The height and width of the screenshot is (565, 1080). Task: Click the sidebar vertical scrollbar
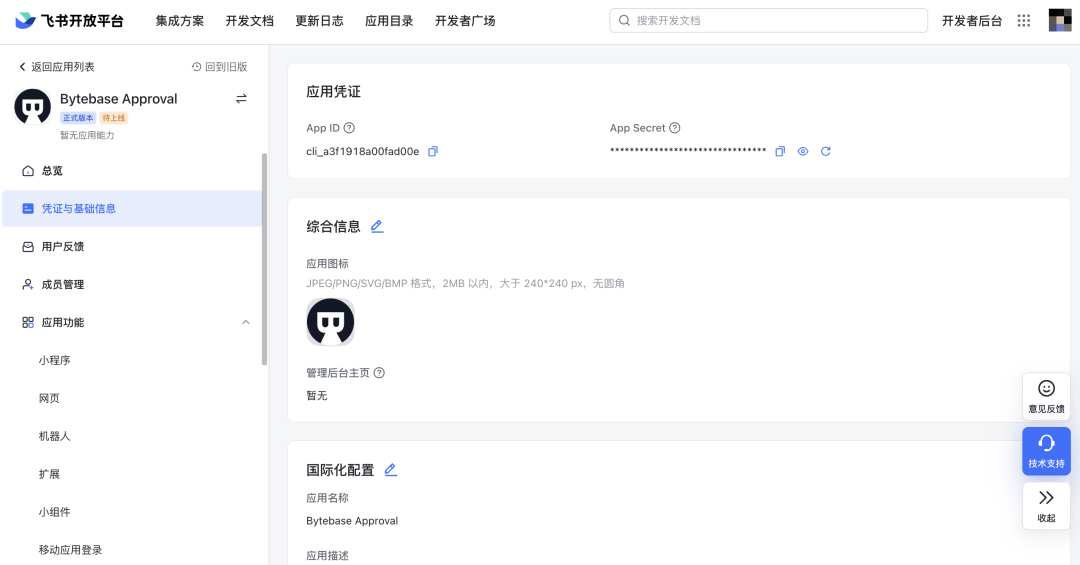[264, 259]
